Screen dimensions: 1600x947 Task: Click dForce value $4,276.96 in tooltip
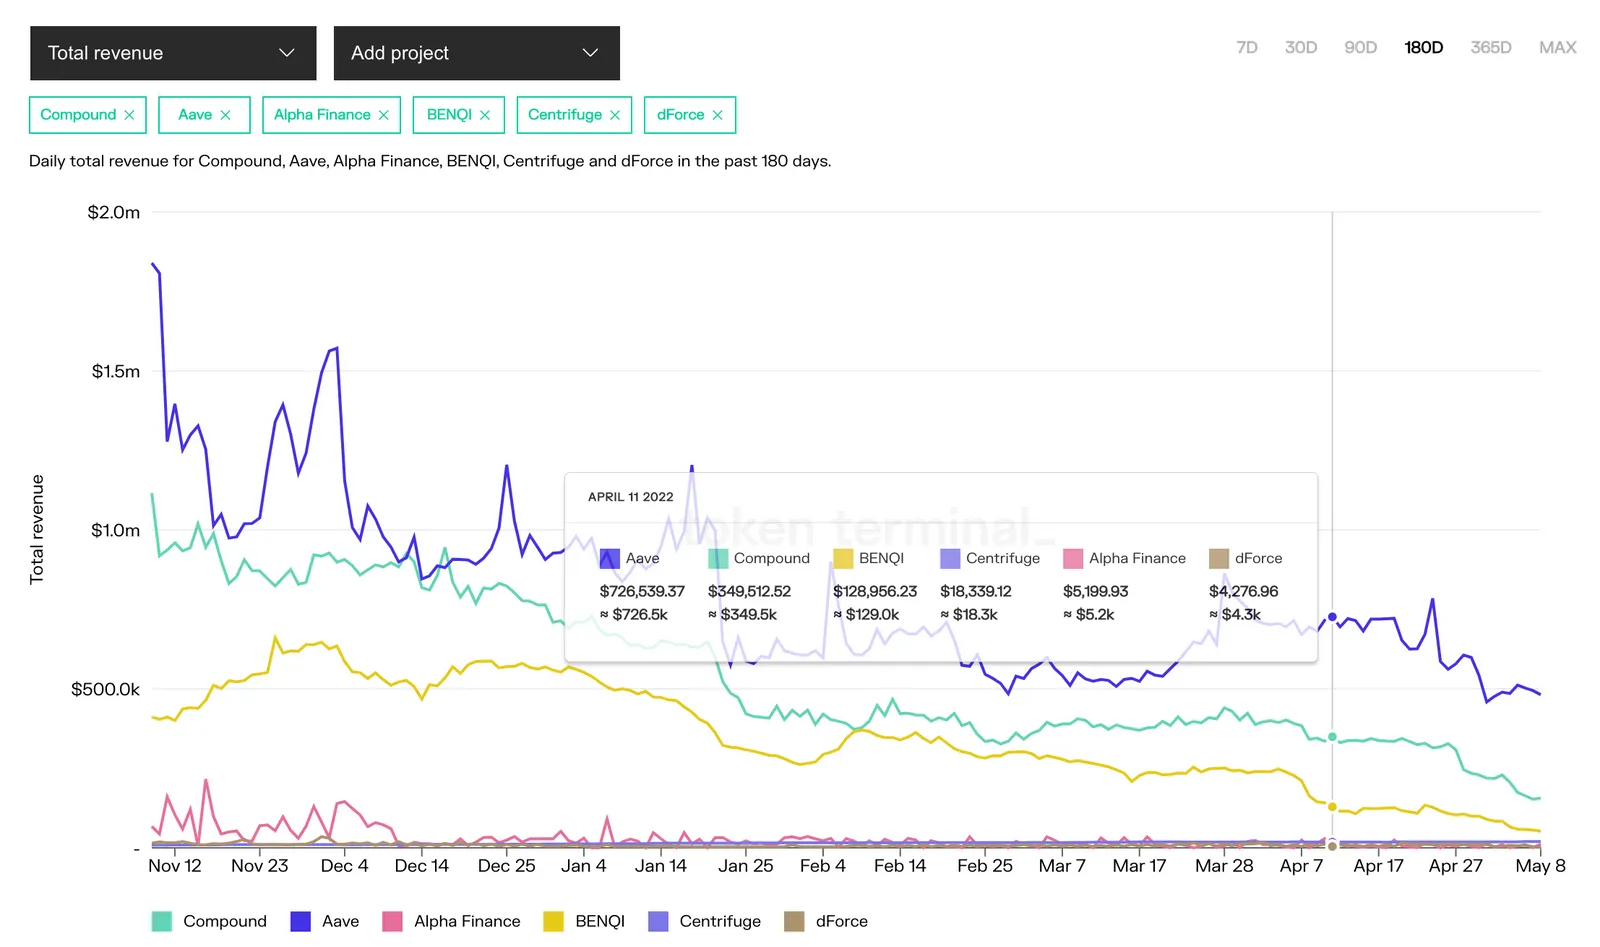[x=1244, y=591]
